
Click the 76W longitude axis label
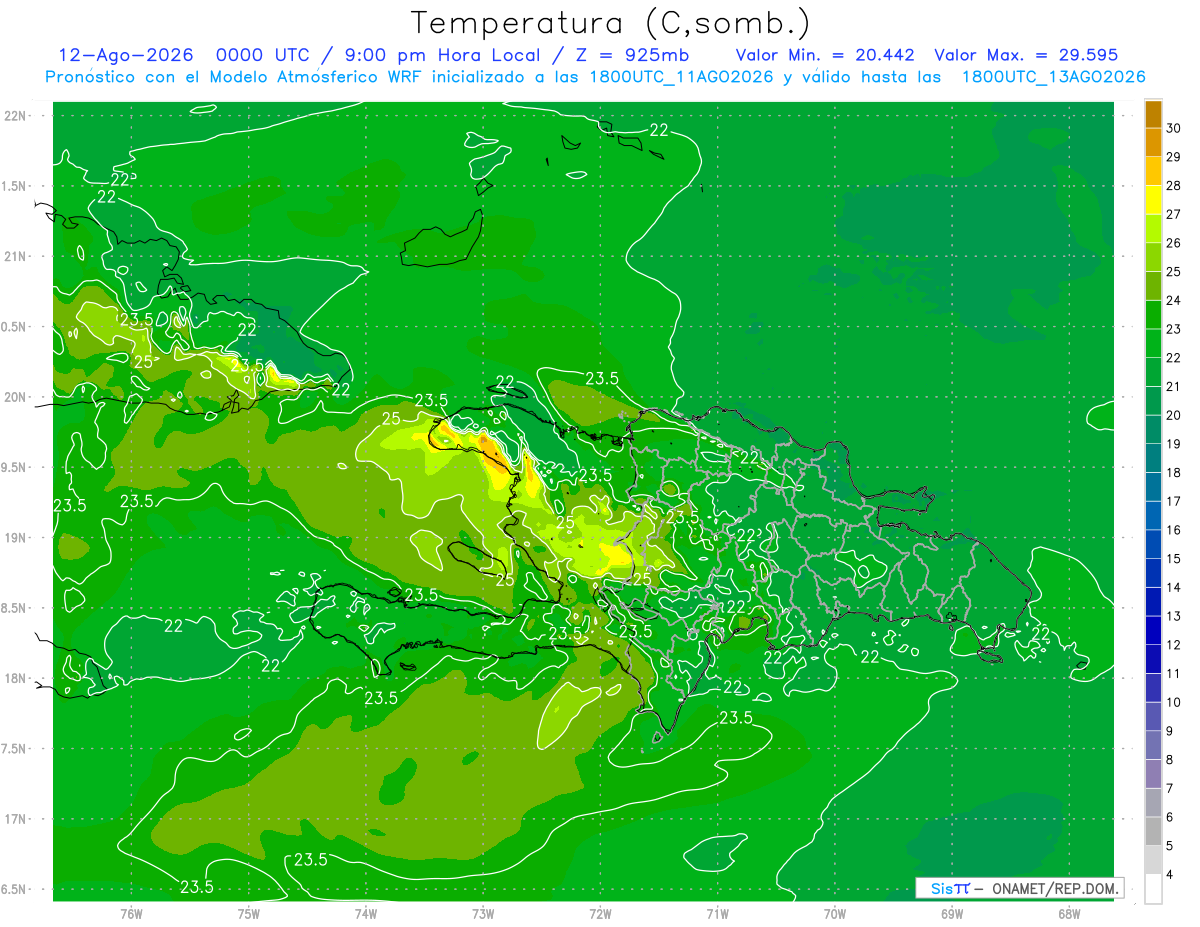[131, 914]
